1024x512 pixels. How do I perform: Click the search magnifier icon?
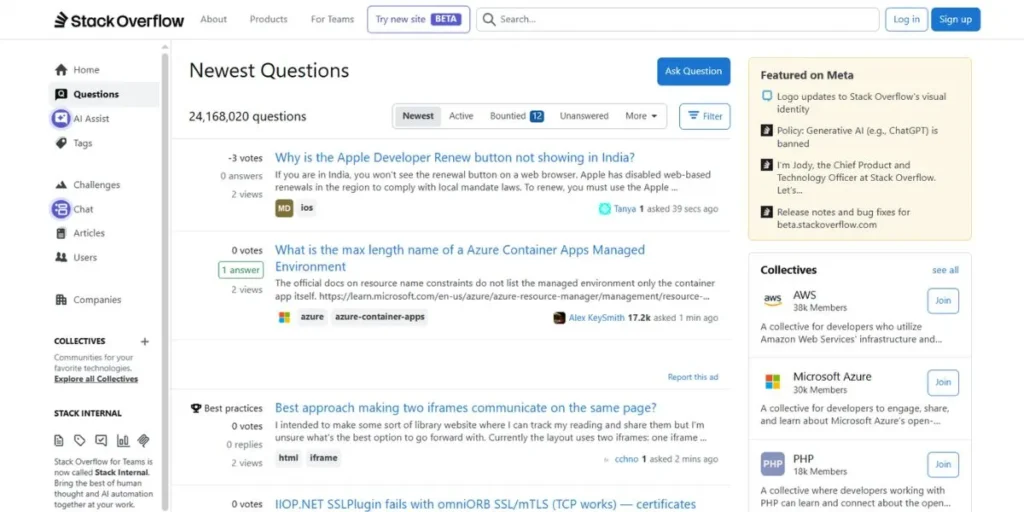[488, 20]
